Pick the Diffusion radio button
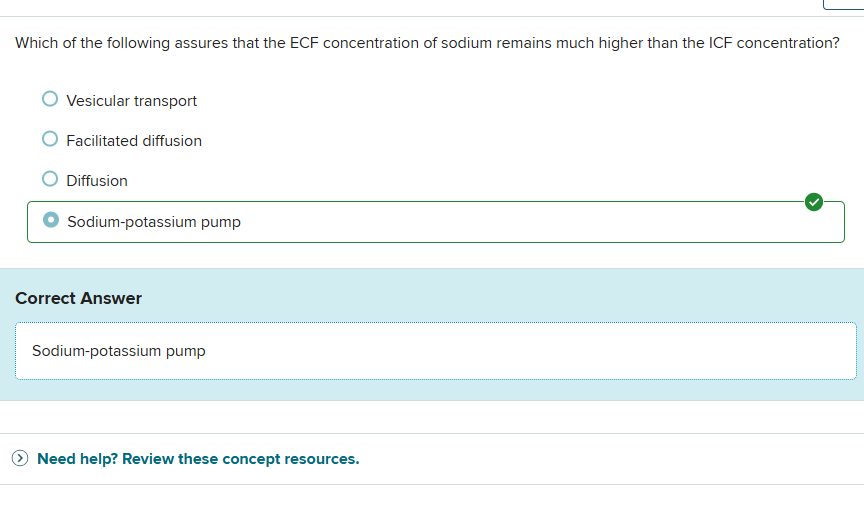 tap(50, 180)
